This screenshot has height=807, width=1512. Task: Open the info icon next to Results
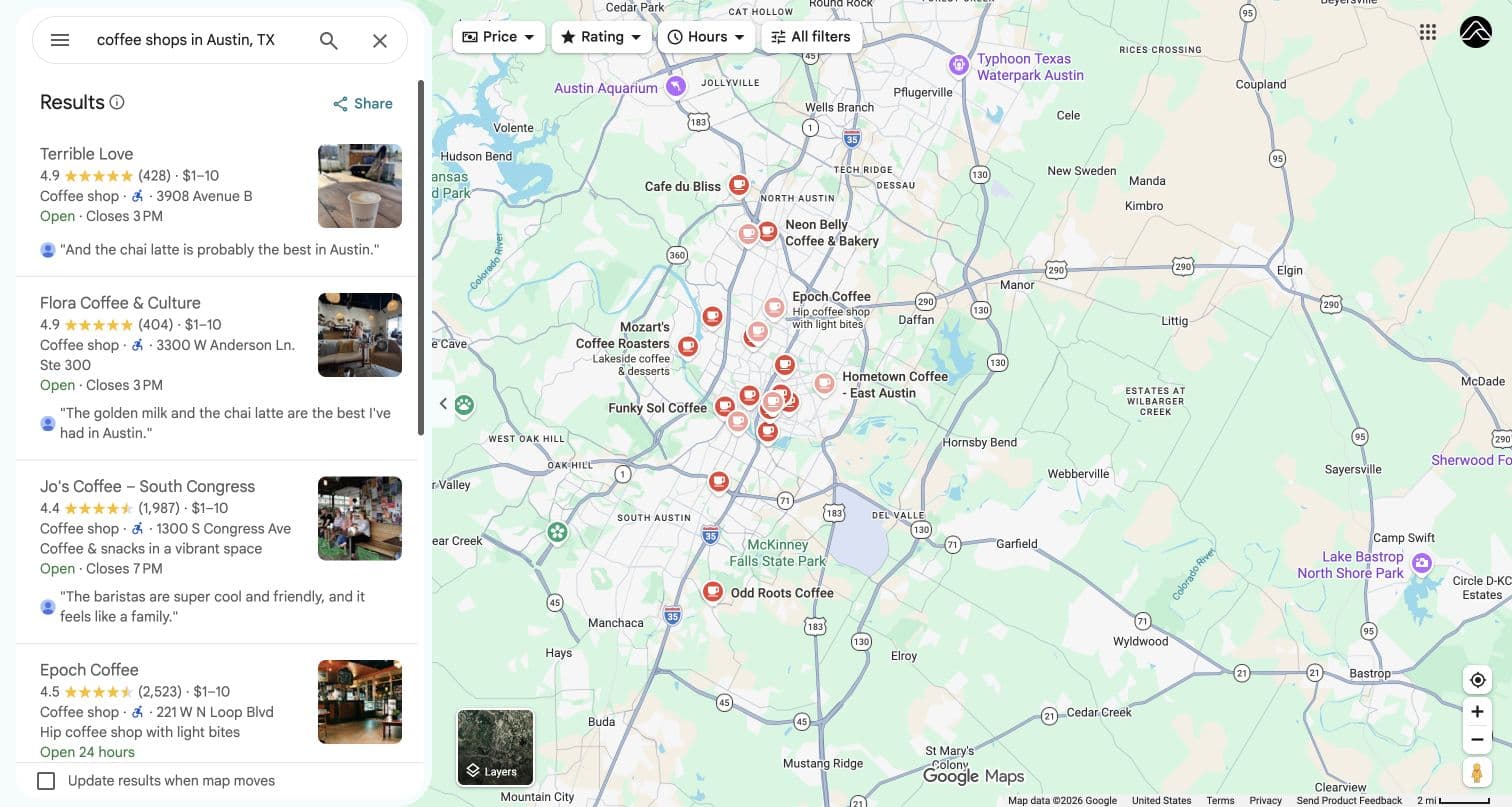[117, 102]
